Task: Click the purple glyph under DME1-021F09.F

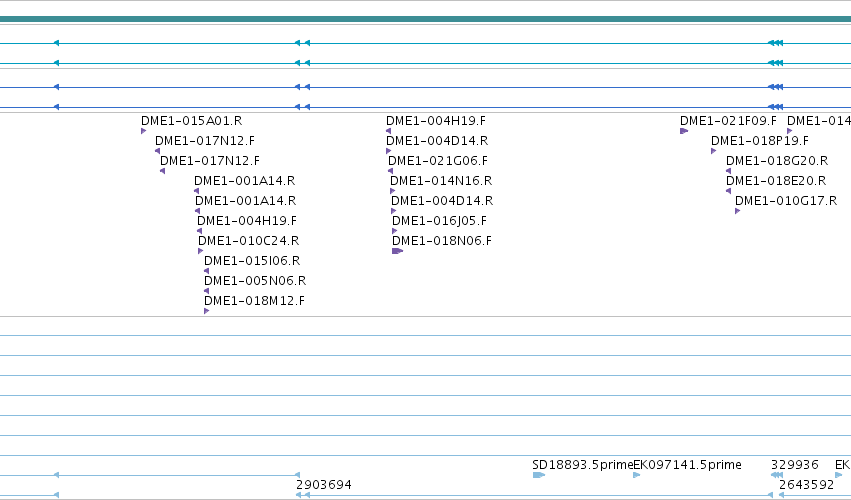Action: point(684,131)
